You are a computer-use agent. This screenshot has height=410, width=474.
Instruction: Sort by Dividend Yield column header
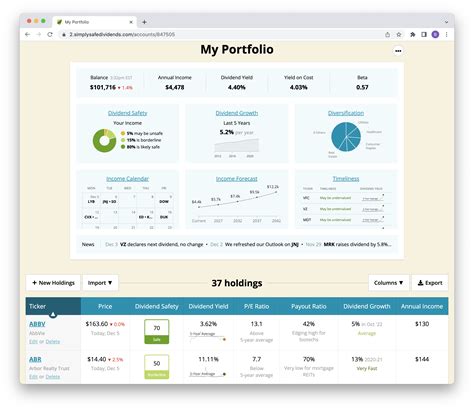(x=208, y=306)
